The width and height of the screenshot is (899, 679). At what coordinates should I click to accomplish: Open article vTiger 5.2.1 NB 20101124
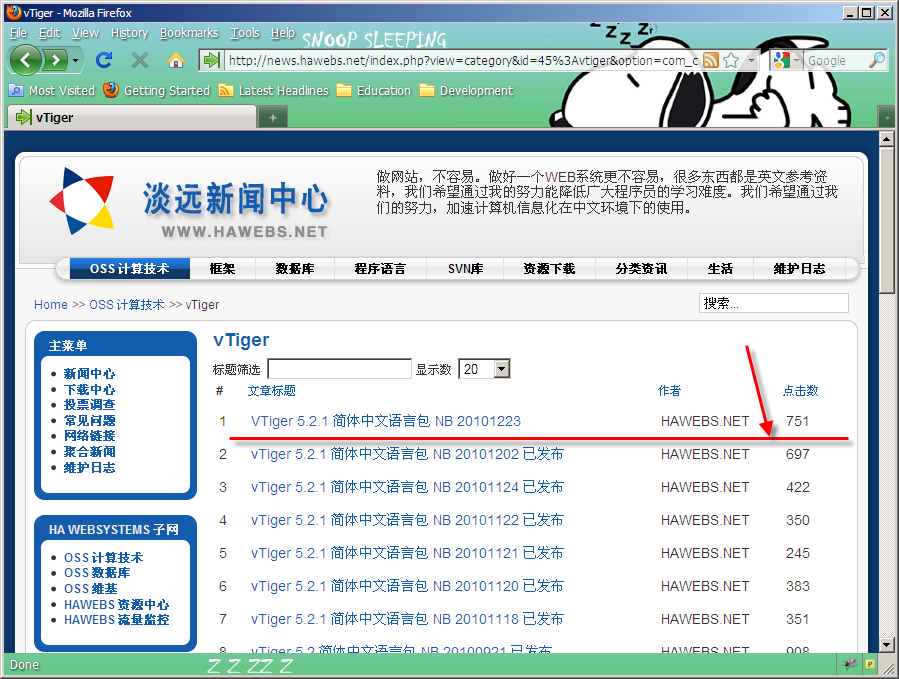coord(407,487)
